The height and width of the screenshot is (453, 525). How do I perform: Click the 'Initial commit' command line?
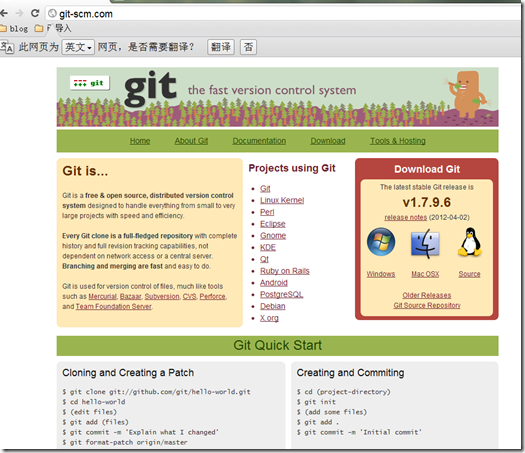tap(359, 432)
